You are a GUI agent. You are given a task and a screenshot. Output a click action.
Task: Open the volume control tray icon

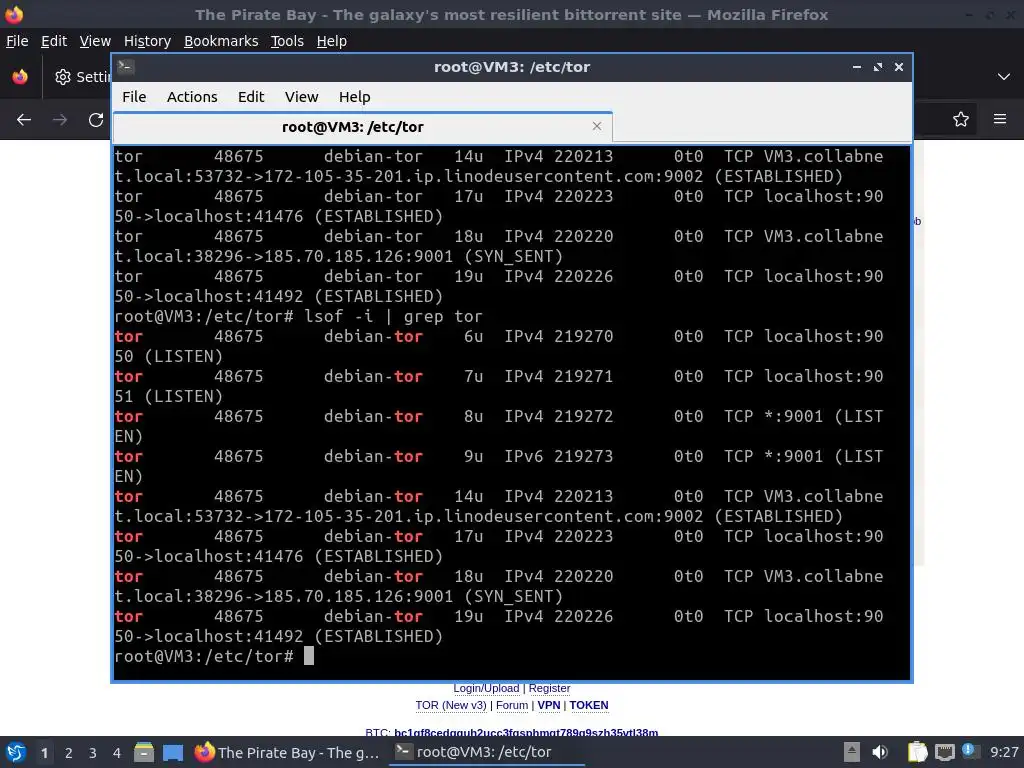tap(880, 752)
